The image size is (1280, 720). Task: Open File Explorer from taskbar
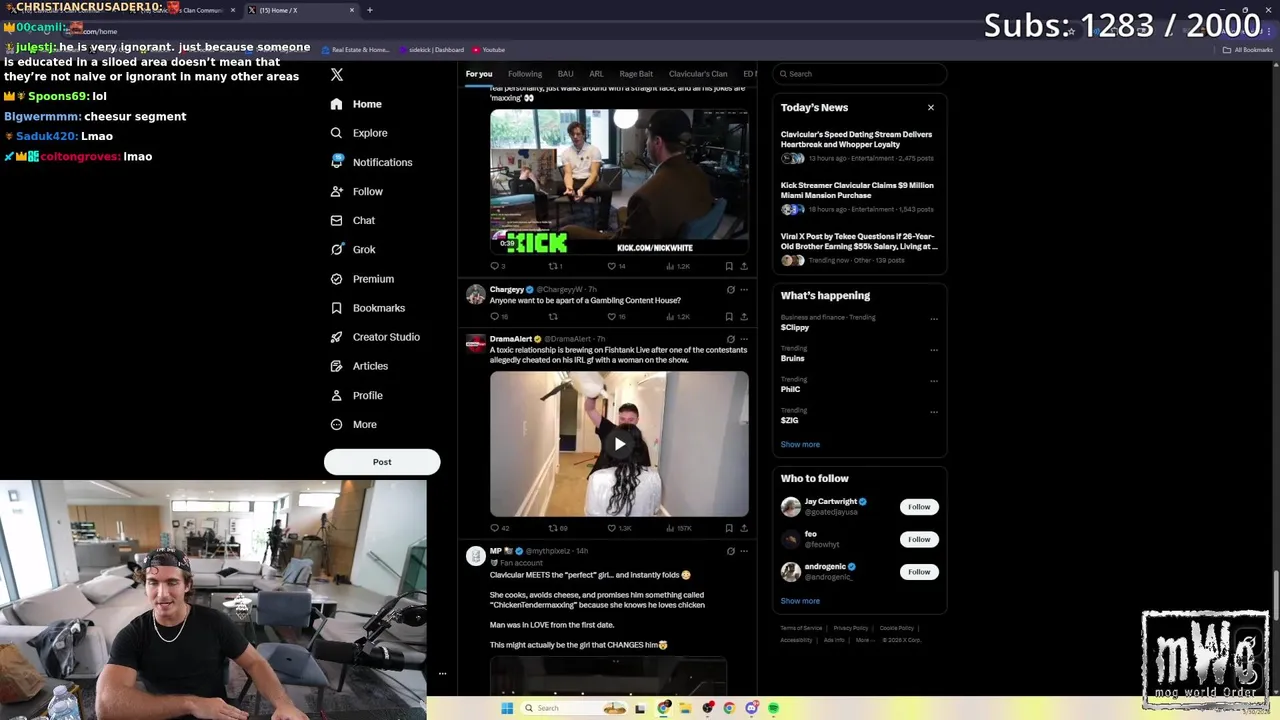point(685,708)
